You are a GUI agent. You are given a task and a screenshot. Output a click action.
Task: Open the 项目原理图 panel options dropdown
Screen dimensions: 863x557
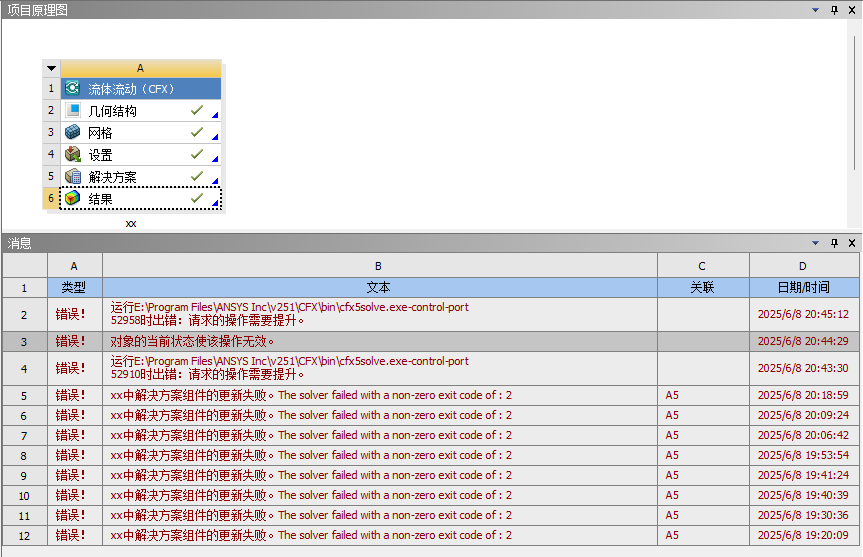[x=817, y=9]
